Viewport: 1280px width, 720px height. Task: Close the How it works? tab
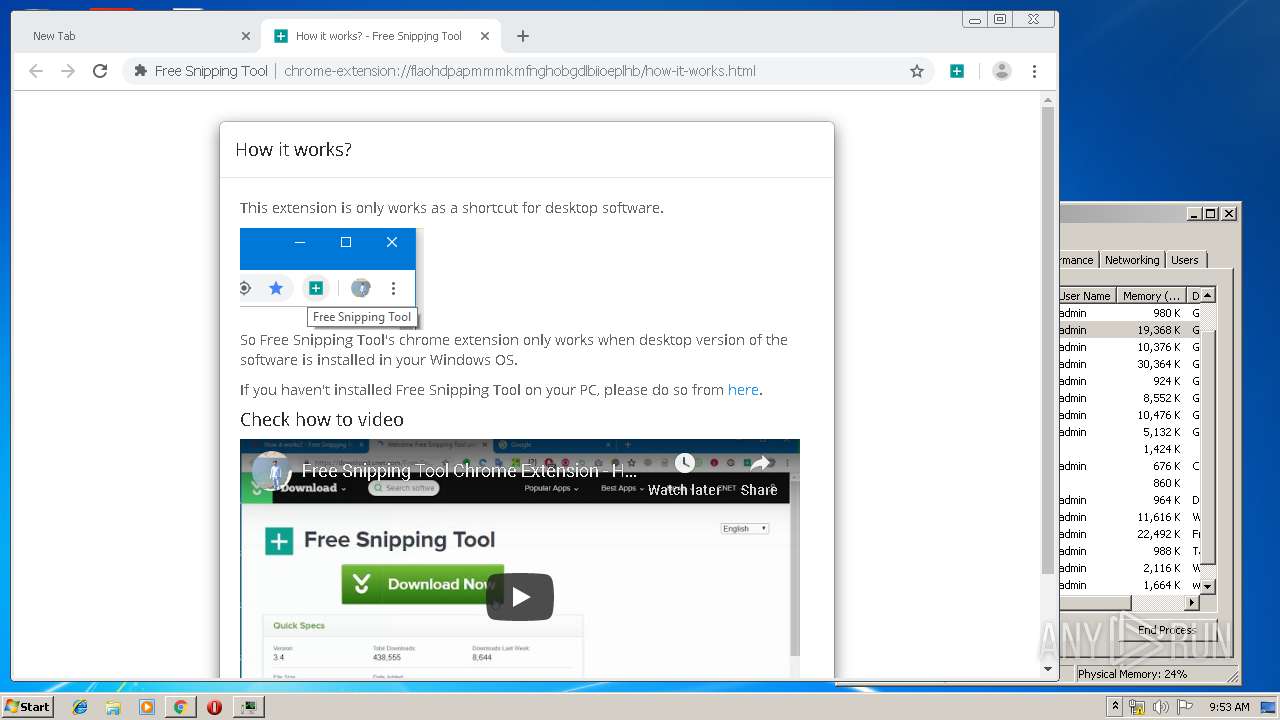point(485,36)
